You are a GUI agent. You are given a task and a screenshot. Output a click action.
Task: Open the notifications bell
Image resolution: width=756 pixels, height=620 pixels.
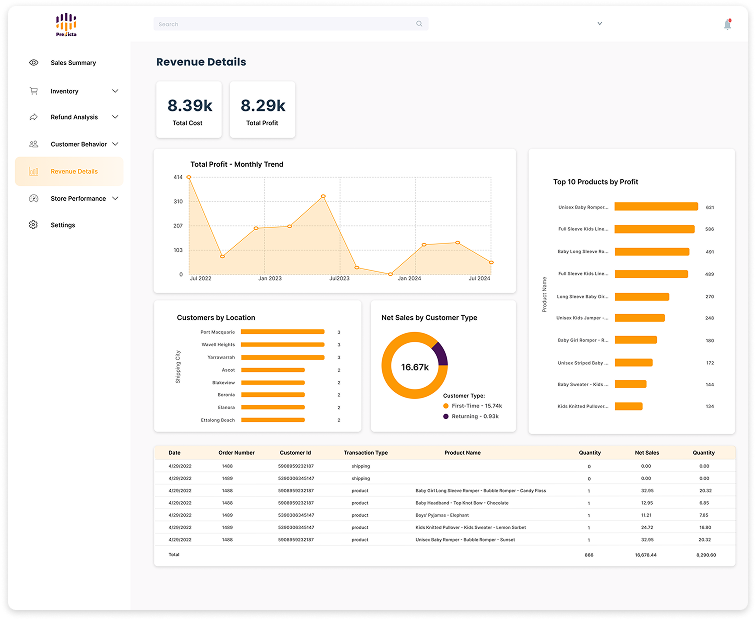pos(728,24)
